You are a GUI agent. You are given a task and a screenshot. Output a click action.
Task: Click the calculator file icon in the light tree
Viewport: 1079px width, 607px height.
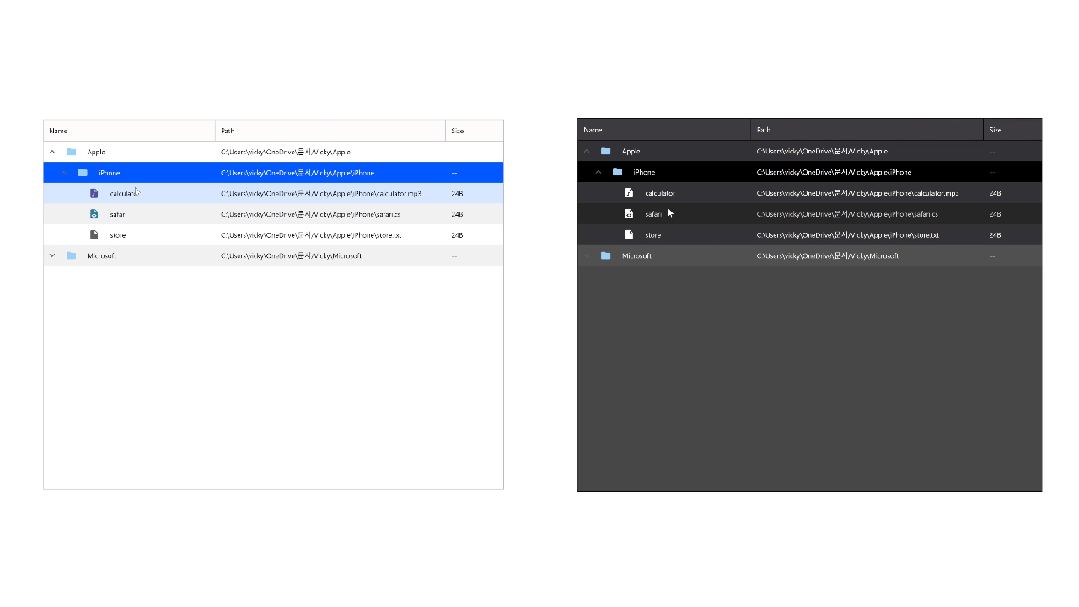(x=94, y=193)
